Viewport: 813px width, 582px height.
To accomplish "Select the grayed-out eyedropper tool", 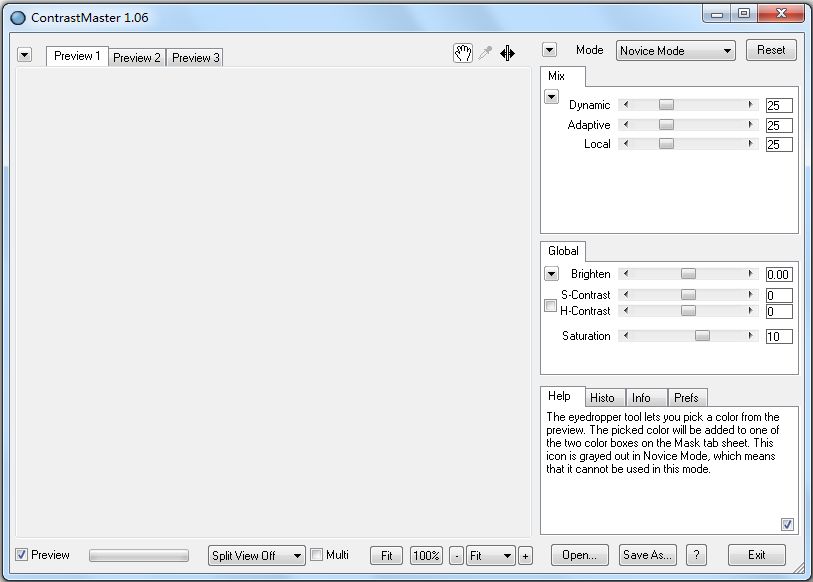I will [x=485, y=53].
